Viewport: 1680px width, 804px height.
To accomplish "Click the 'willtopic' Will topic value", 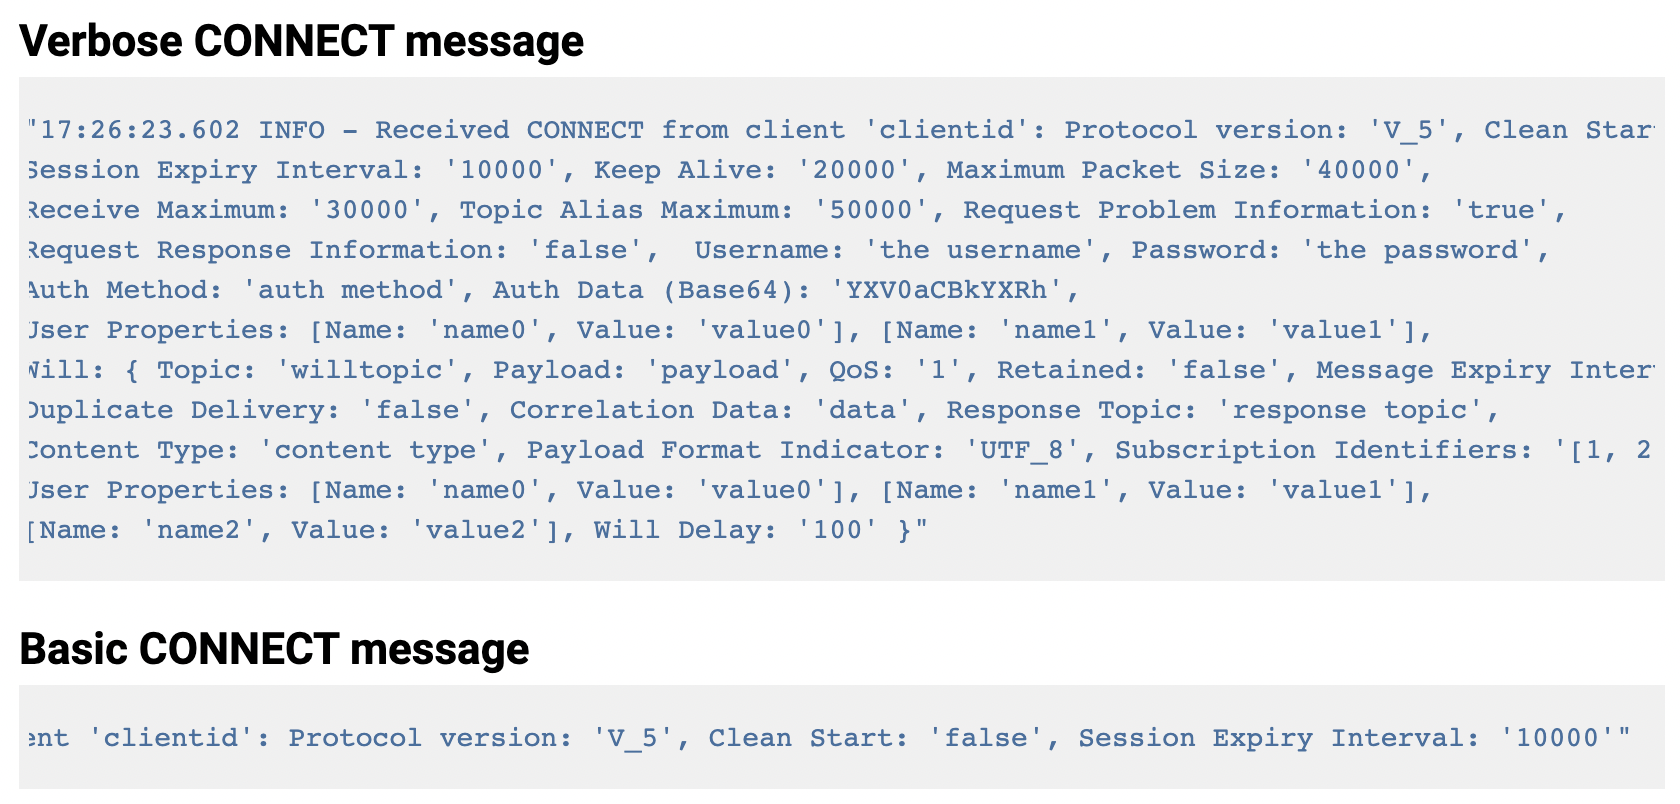I will tap(367, 370).
